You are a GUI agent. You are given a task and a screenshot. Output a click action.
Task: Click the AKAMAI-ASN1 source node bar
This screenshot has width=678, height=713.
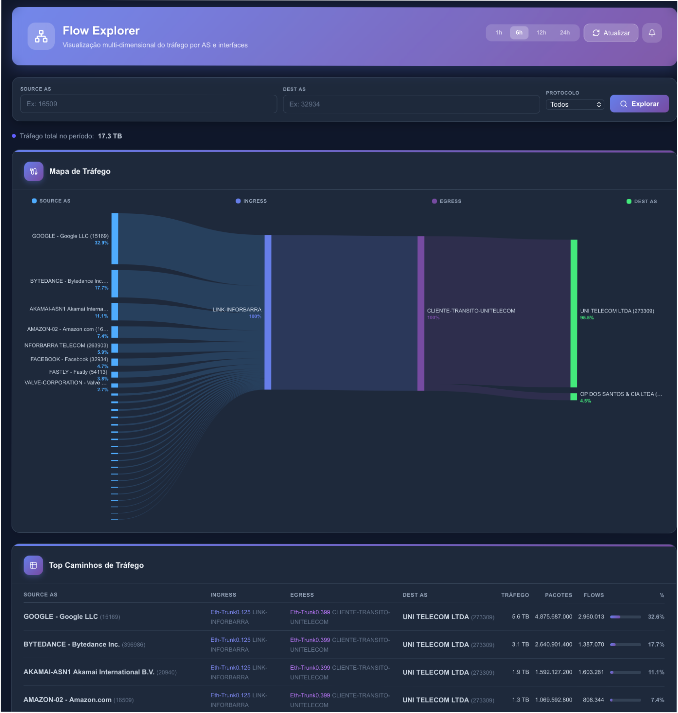coord(115,311)
